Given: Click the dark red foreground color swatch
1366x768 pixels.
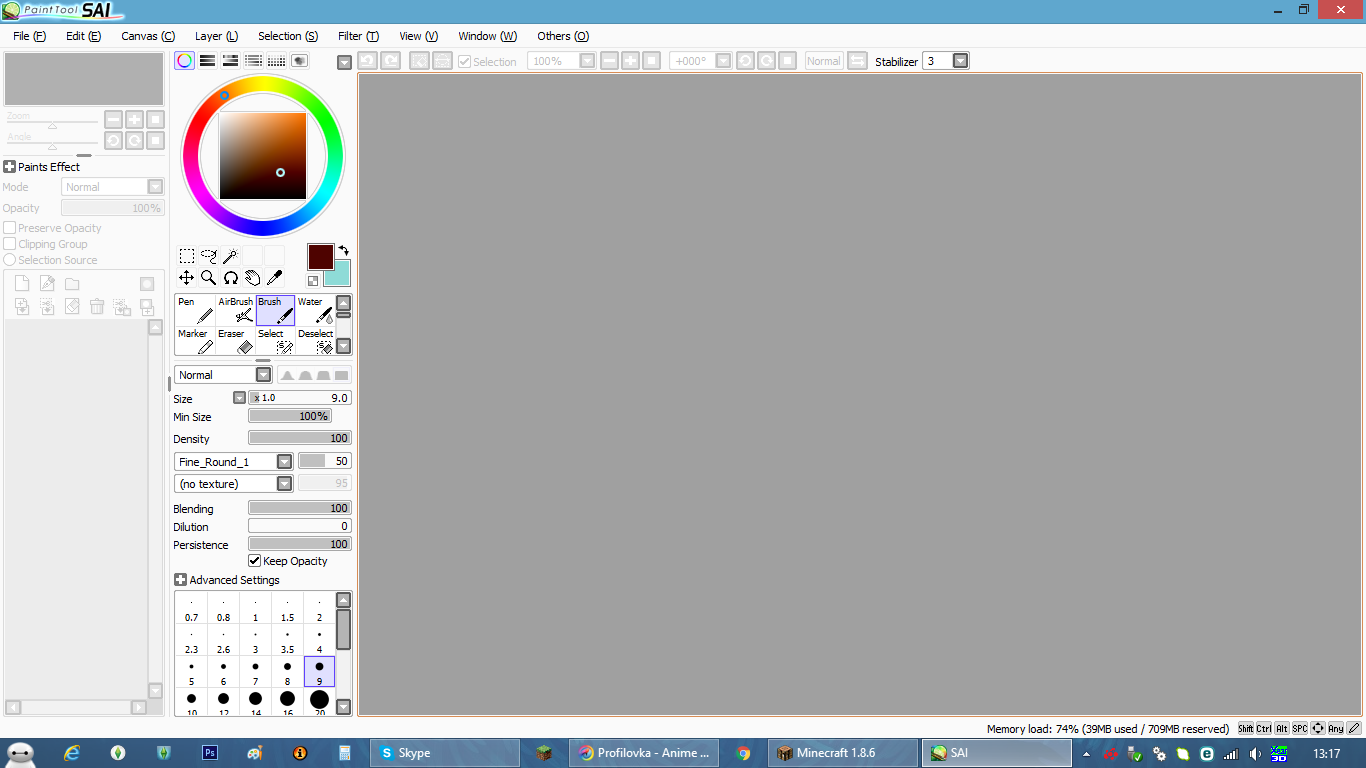Looking at the screenshot, I should 320,256.
